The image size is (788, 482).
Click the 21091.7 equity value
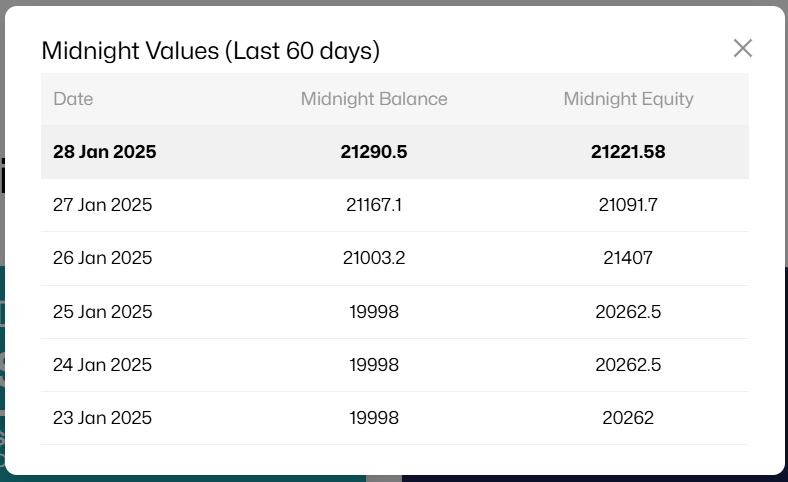[628, 205]
